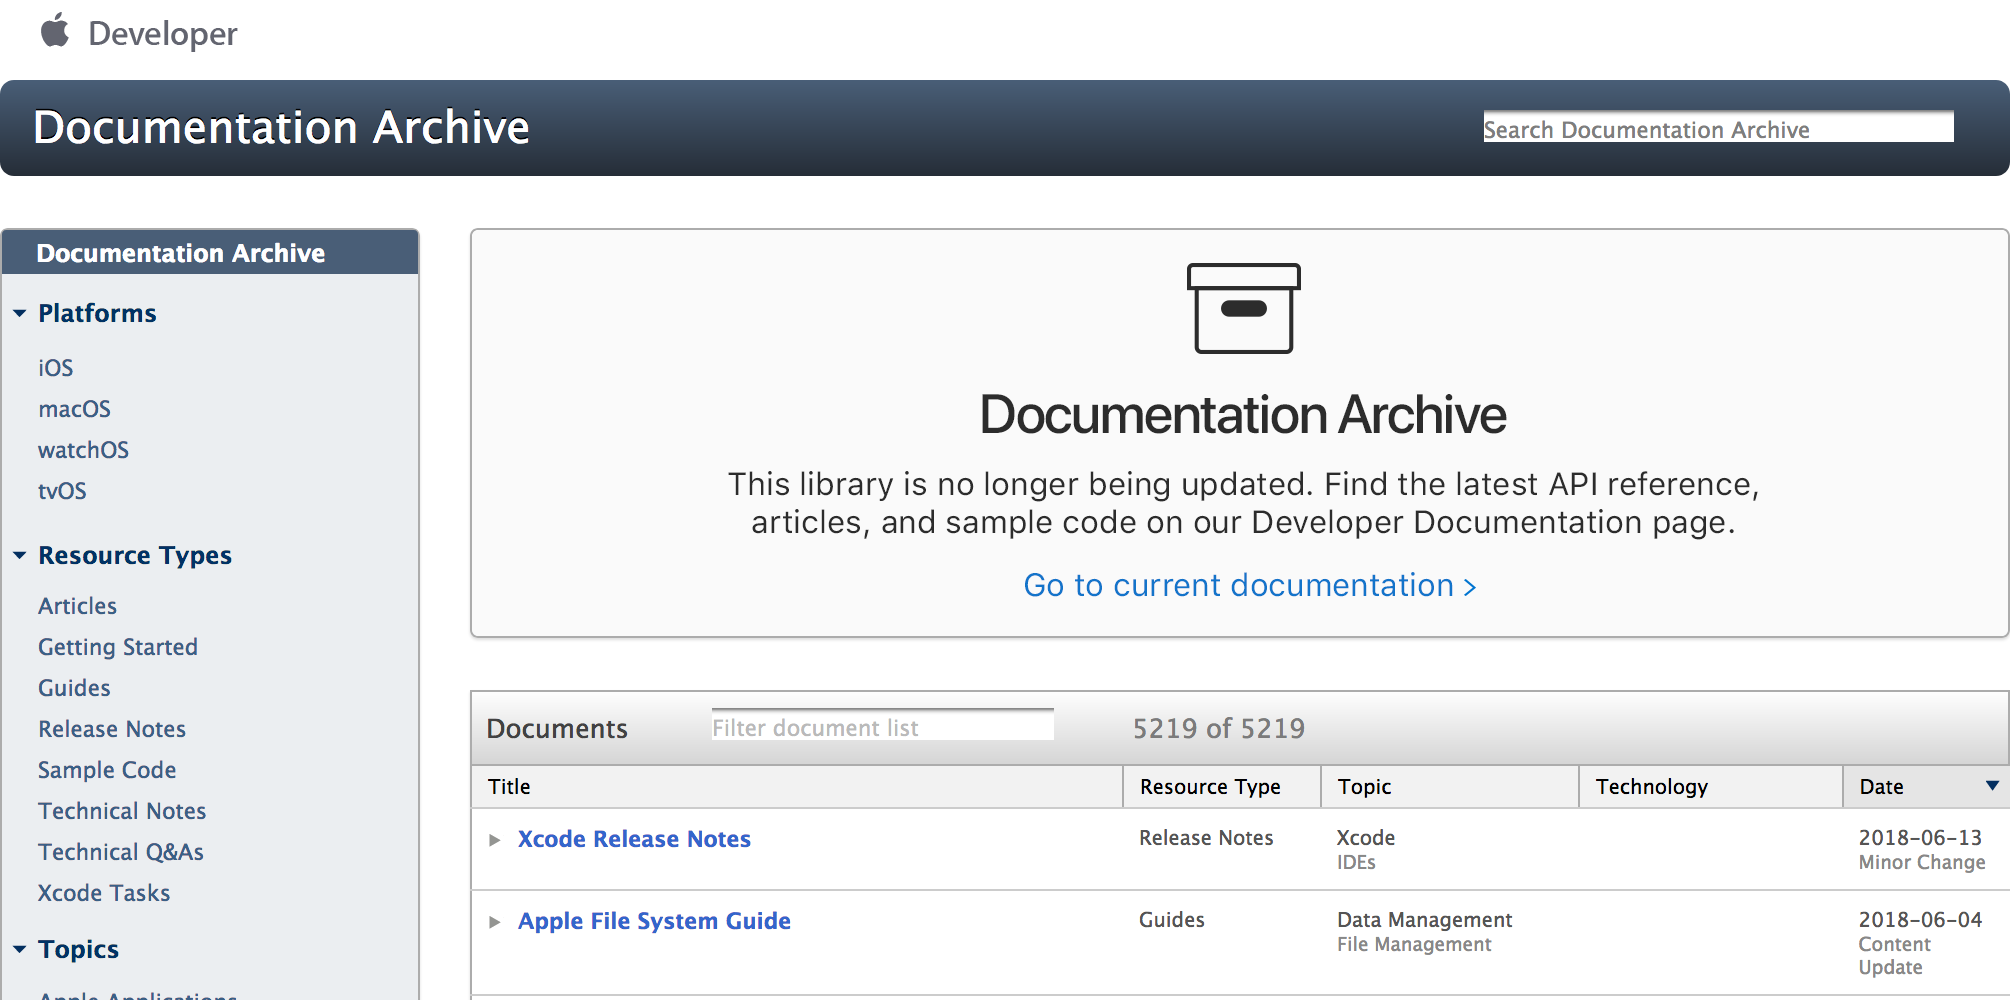The width and height of the screenshot is (2010, 1000).
Task: Select Technical Notes in sidebar
Action: 122,811
